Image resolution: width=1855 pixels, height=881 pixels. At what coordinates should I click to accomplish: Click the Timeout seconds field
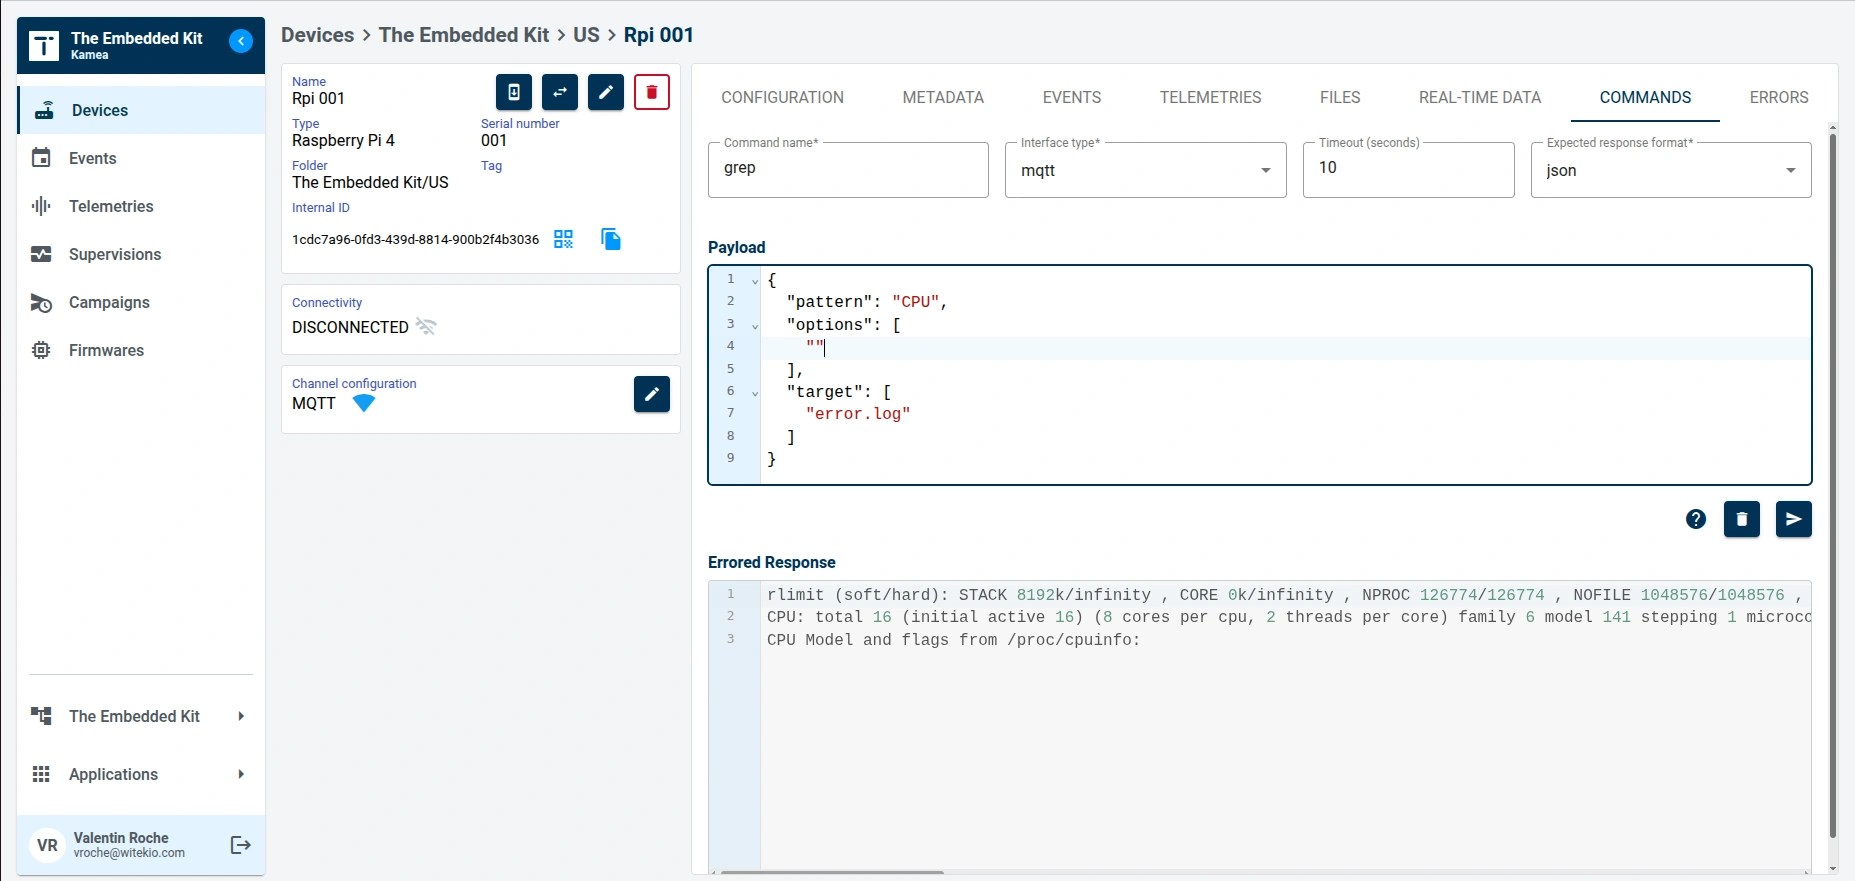tap(1408, 170)
